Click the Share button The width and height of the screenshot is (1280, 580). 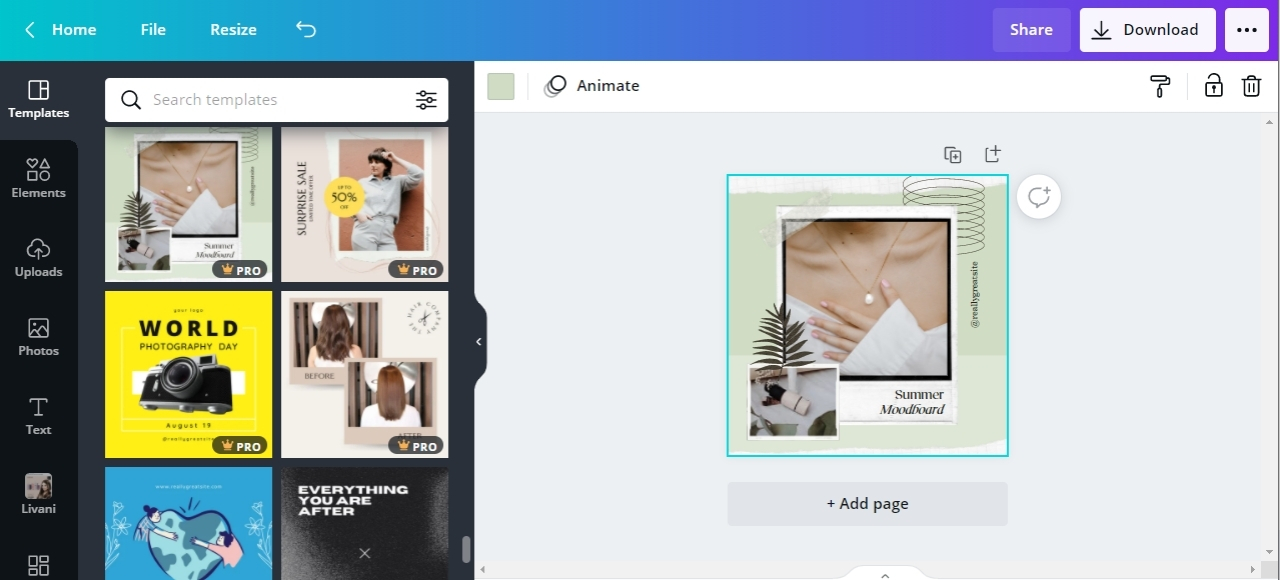point(1031,30)
